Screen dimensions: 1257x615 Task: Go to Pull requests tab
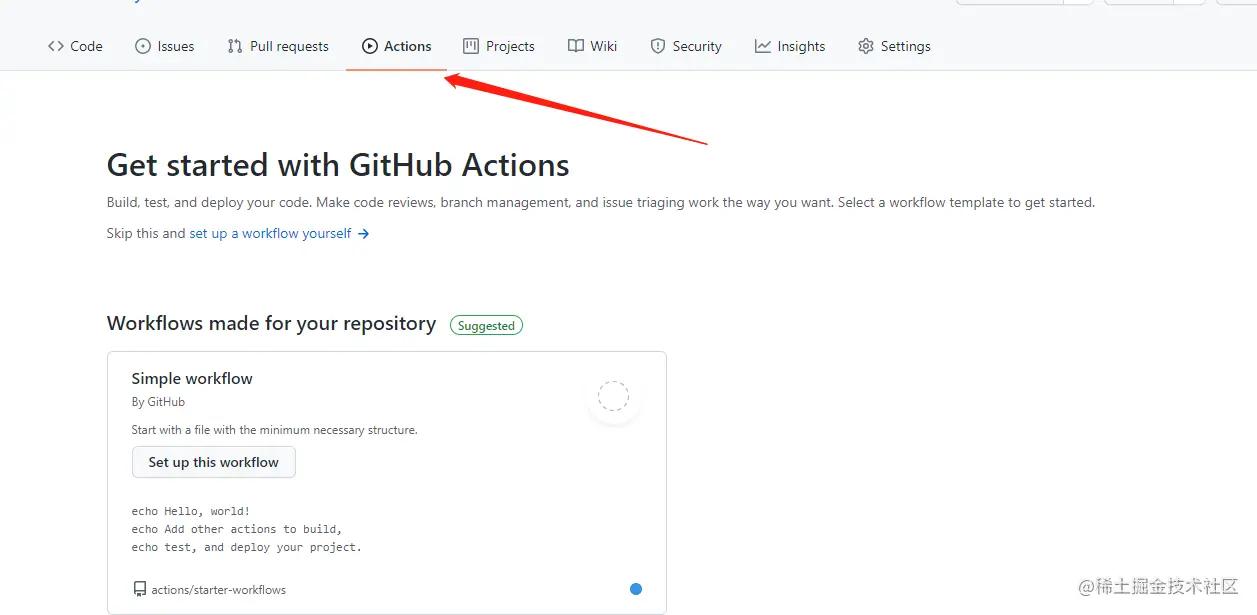pyautogui.click(x=278, y=46)
